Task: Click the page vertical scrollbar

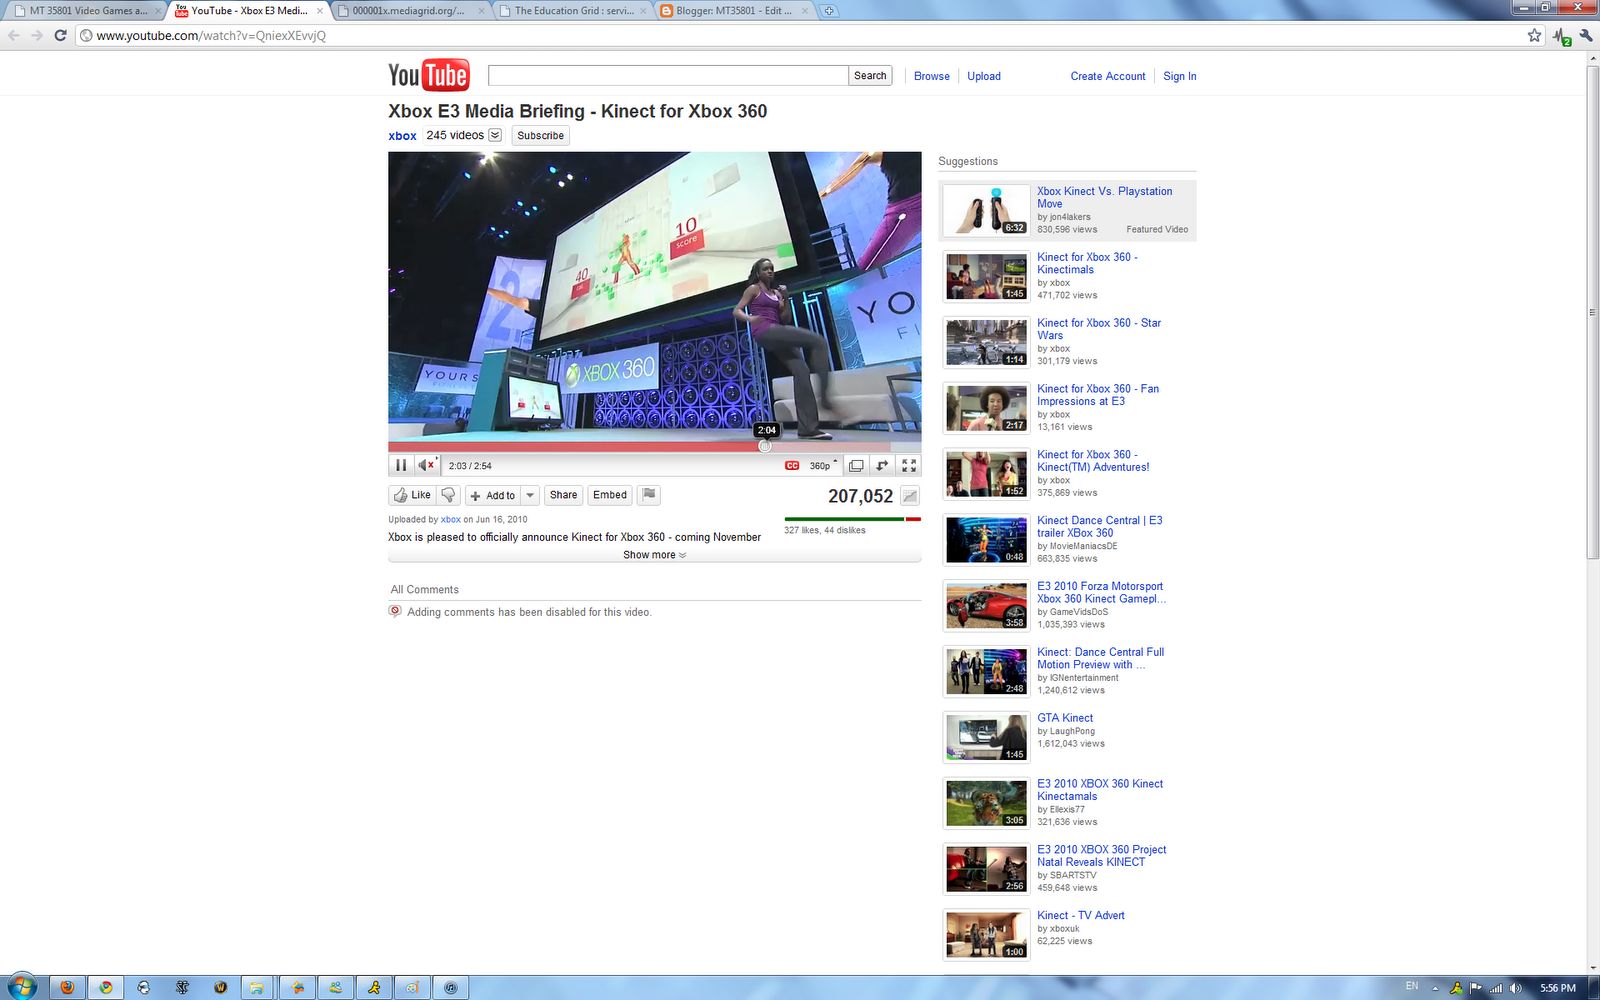Action: (x=1593, y=312)
